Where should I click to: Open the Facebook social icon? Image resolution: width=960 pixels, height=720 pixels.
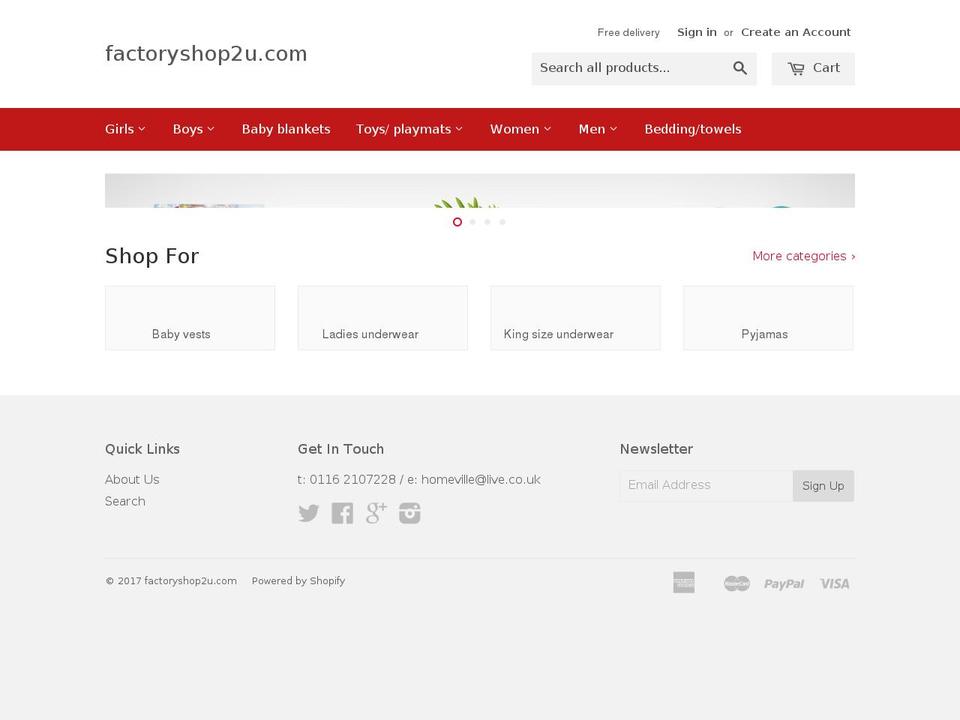pyautogui.click(x=342, y=513)
